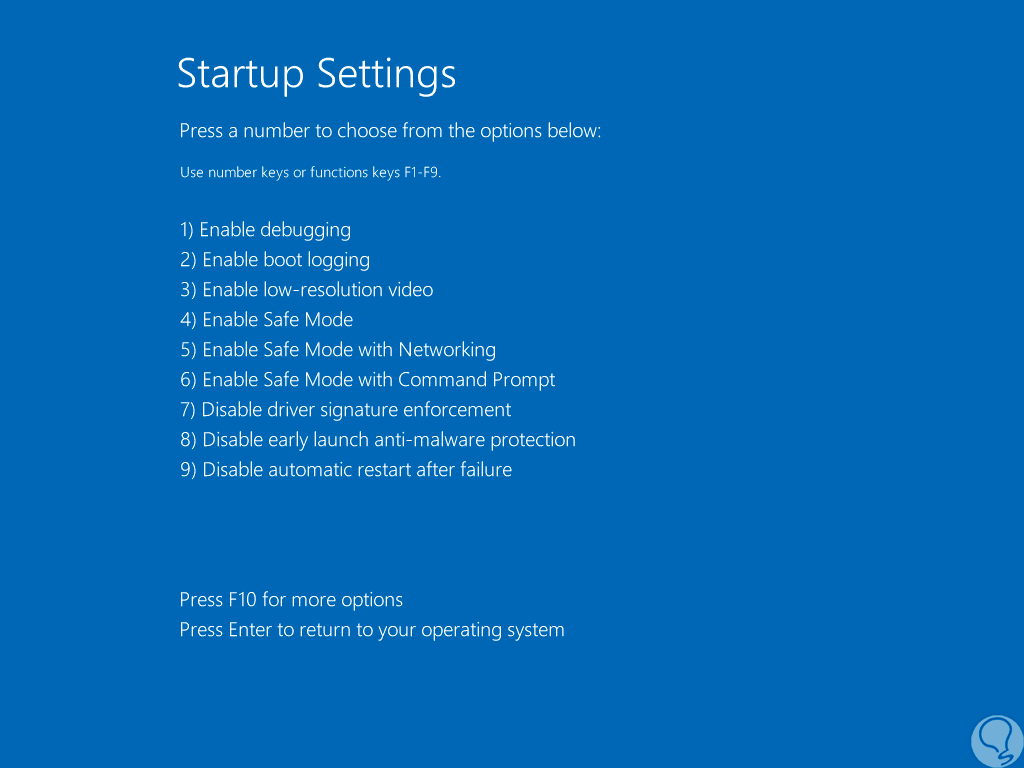Viewport: 1024px width, 768px height.
Task: Click the word Startup in the heading
Action: (241, 75)
